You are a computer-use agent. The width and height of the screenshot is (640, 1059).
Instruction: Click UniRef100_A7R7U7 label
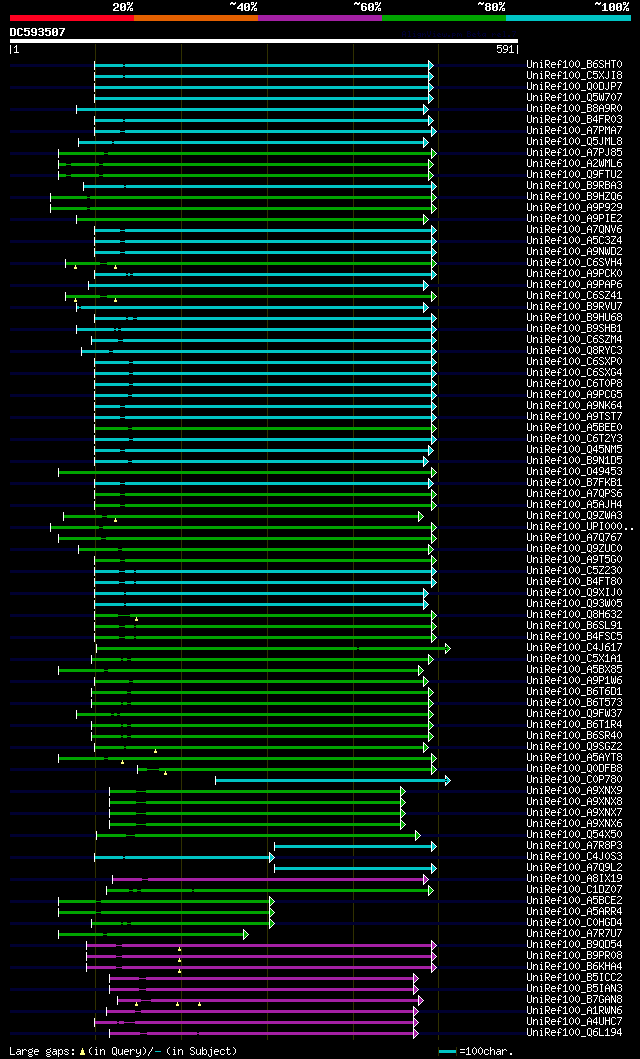click(575, 934)
